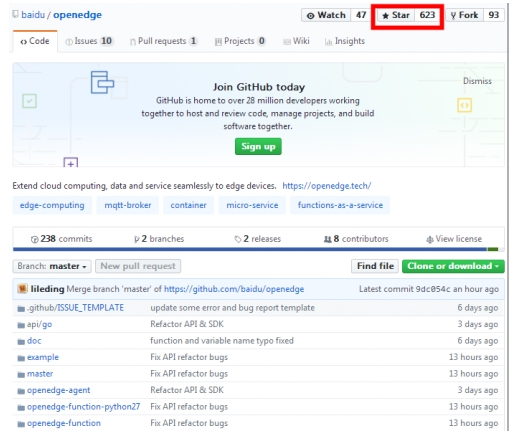The width and height of the screenshot is (509, 433).
Task: Expand the Branch: master dropdown
Action: 52,266
